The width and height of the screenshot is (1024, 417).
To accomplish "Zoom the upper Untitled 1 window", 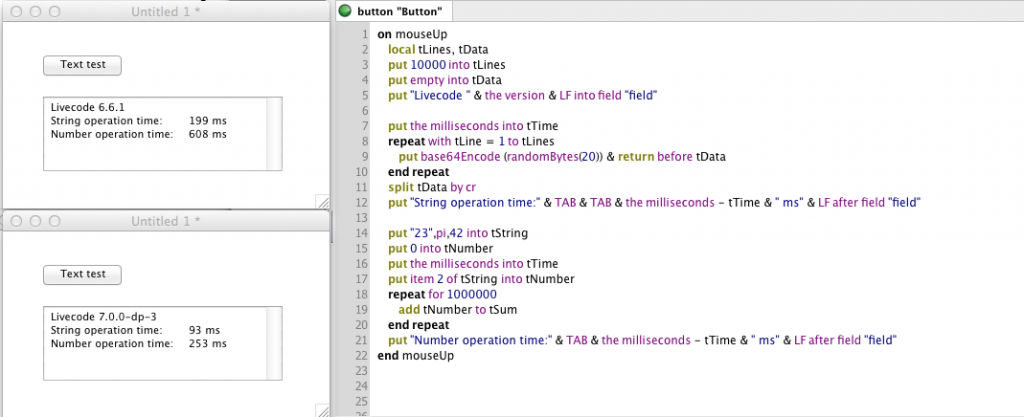I will coord(55,12).
